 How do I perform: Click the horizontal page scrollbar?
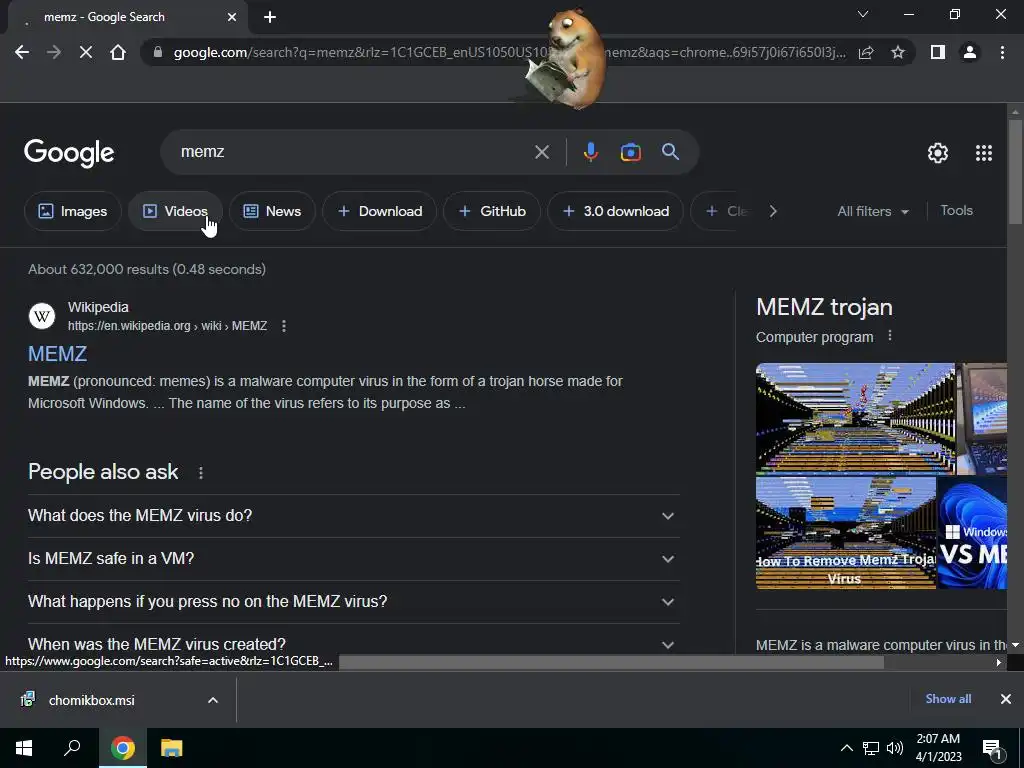[x=611, y=662]
